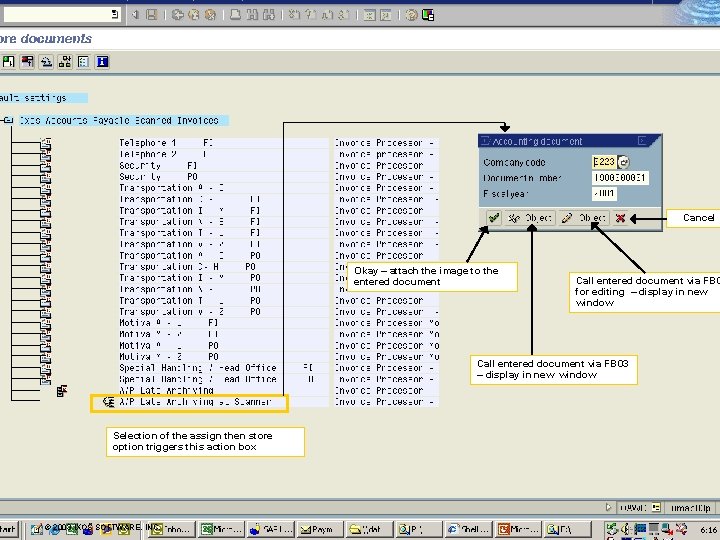This screenshot has width=720, height=540.
Task: Collapse the Accounts Payable Scanned Invoices node
Action: (8, 120)
